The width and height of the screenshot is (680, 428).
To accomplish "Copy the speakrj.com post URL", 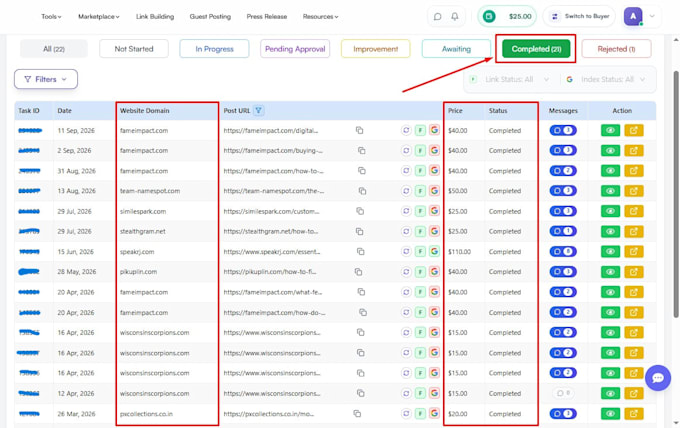I will pos(360,252).
